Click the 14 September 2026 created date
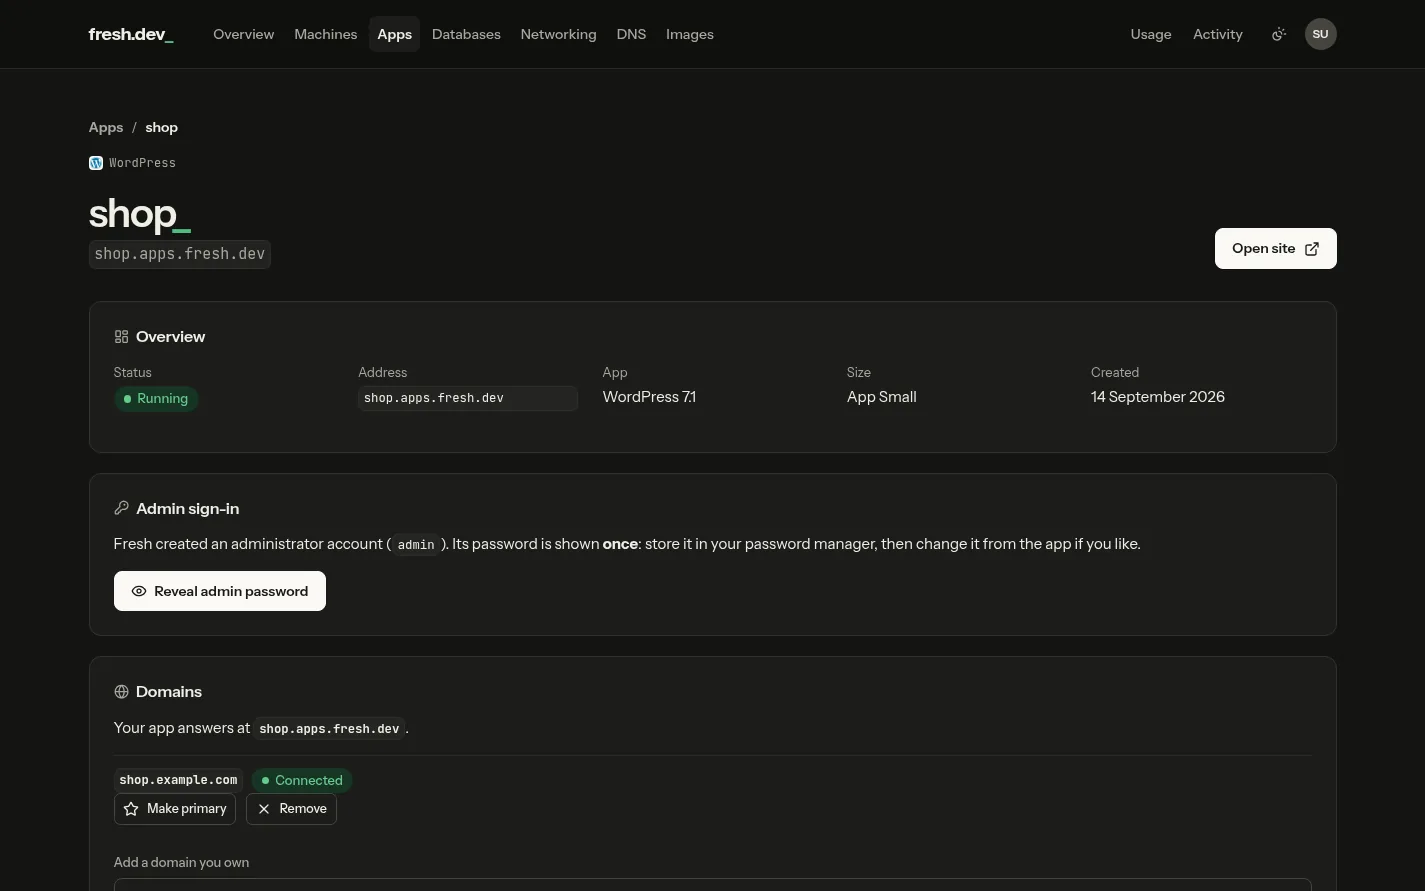This screenshot has width=1425, height=891. 1157,397
